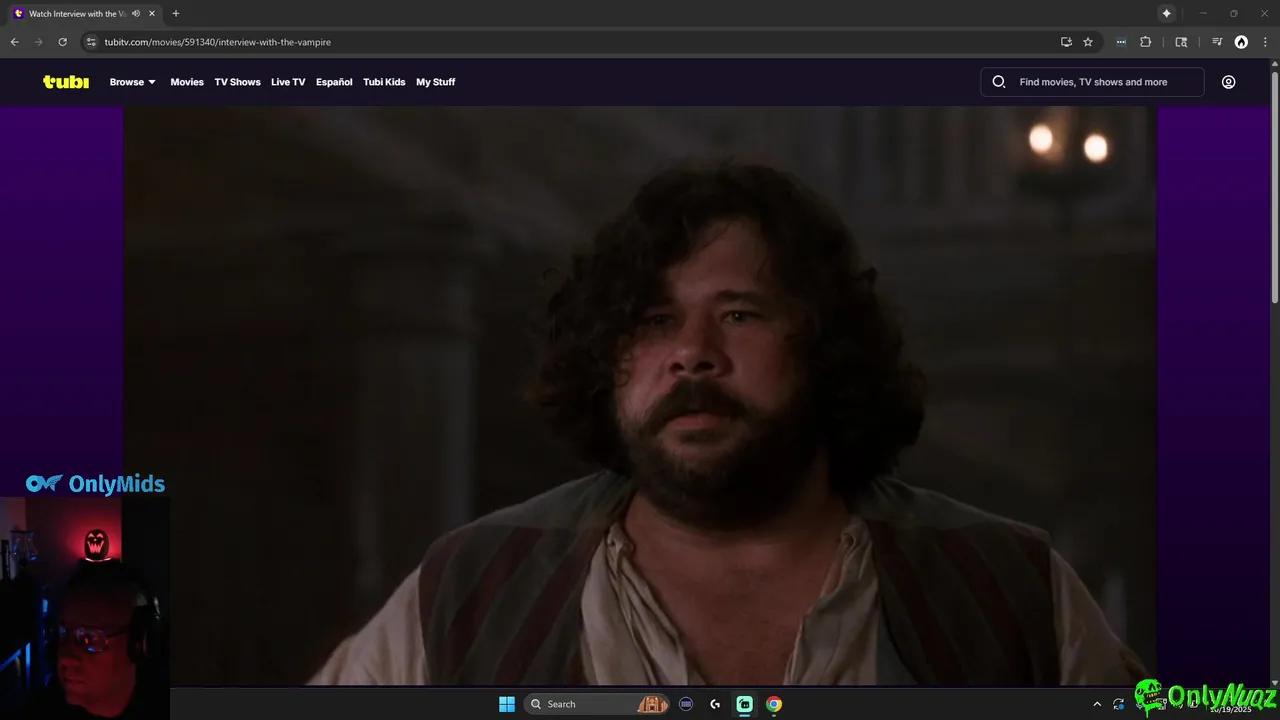Viewport: 1280px width, 720px height.
Task: Show hidden system tray icons chevron
Action: click(1097, 704)
